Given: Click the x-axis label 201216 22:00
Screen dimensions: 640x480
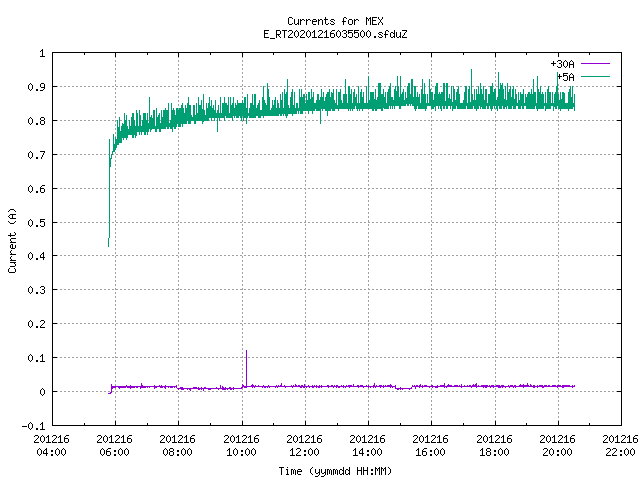Looking at the screenshot, I should coord(620,445).
